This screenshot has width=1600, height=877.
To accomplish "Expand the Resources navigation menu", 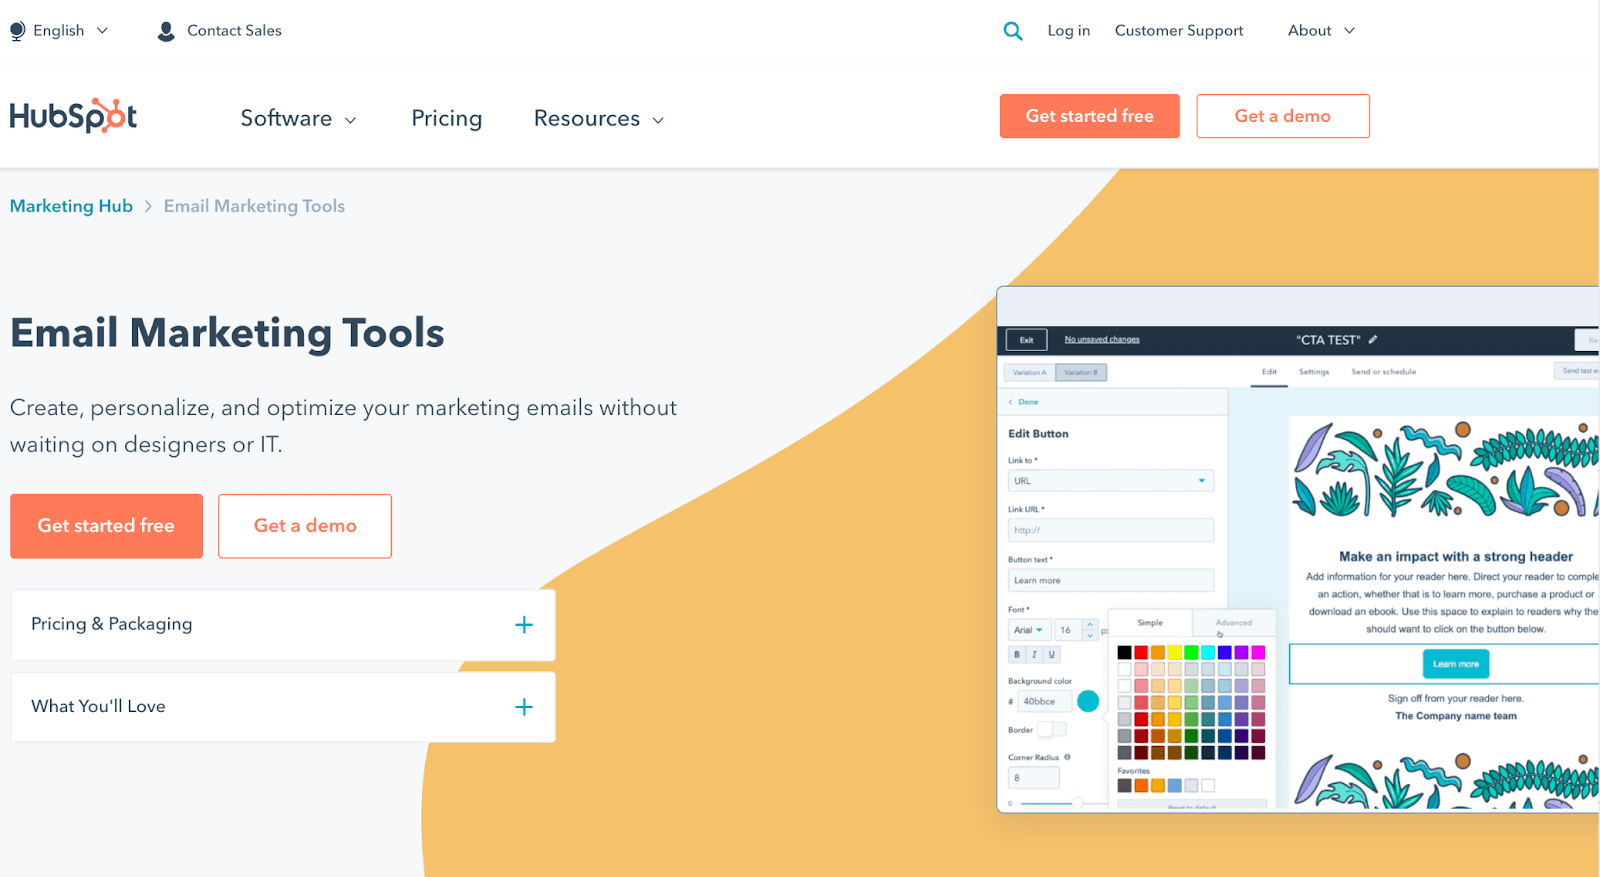I will (x=598, y=118).
